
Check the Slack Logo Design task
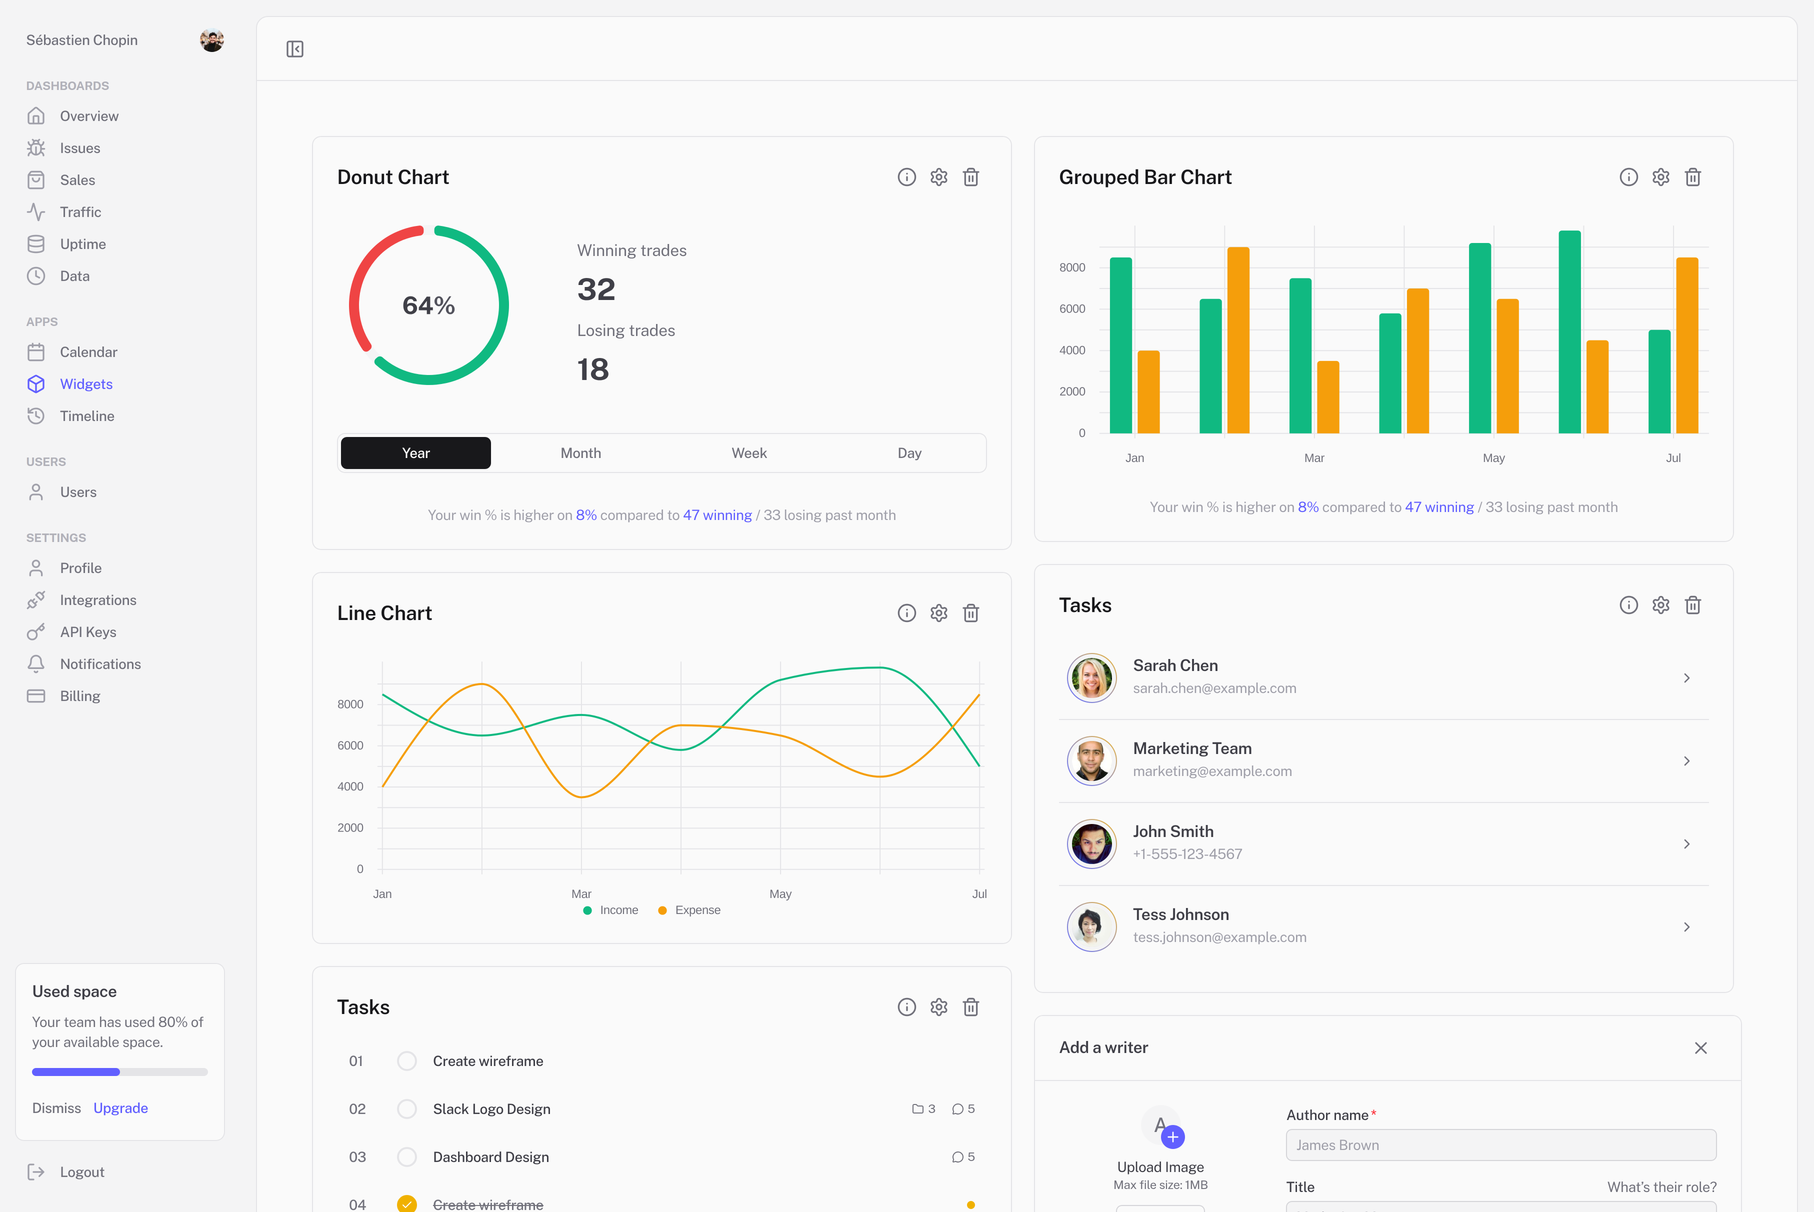(407, 1109)
